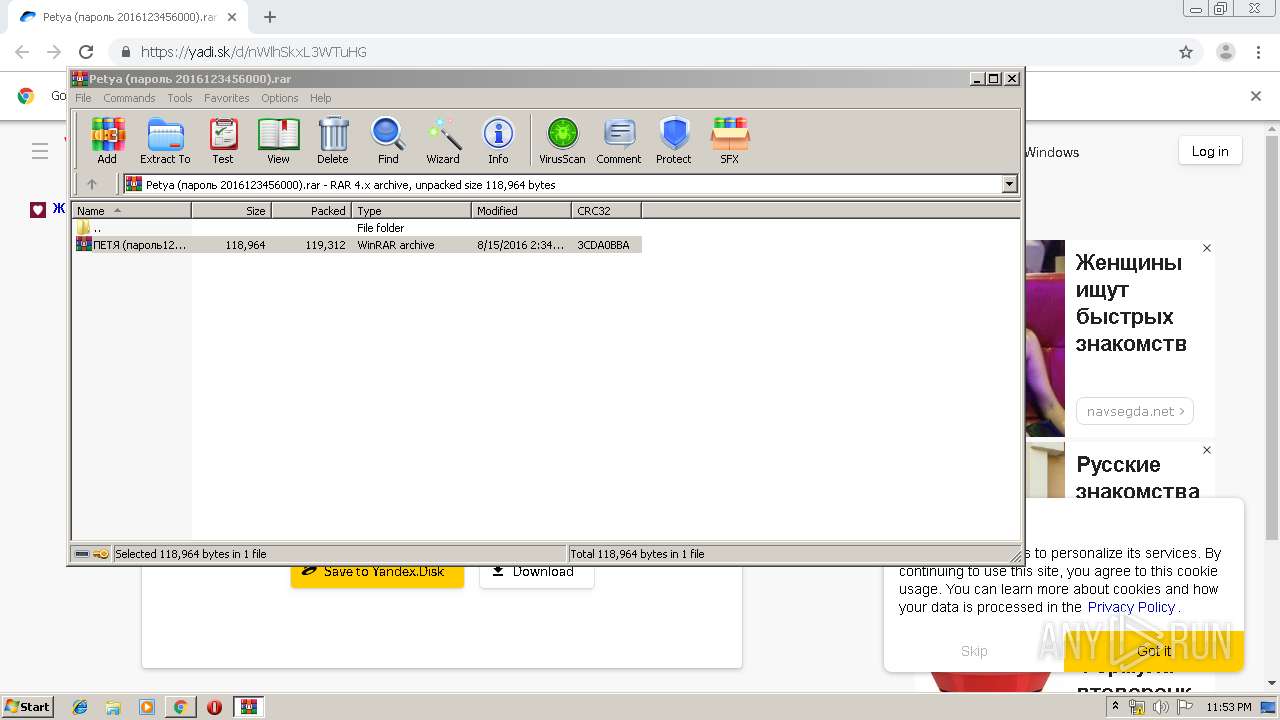Launch the Wizard tool
1280x720 pixels.
click(x=443, y=140)
